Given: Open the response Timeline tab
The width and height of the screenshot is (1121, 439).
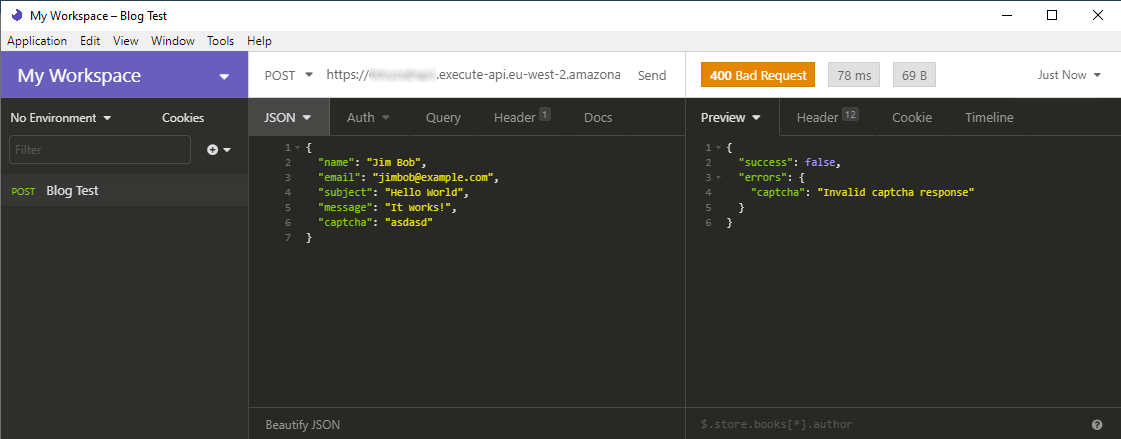Looking at the screenshot, I should point(988,118).
